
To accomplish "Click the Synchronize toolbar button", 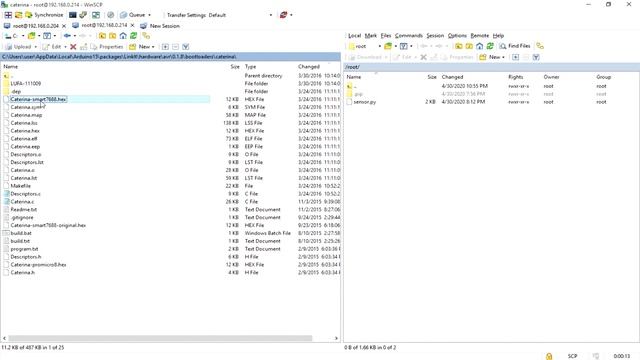I will click(x=44, y=15).
